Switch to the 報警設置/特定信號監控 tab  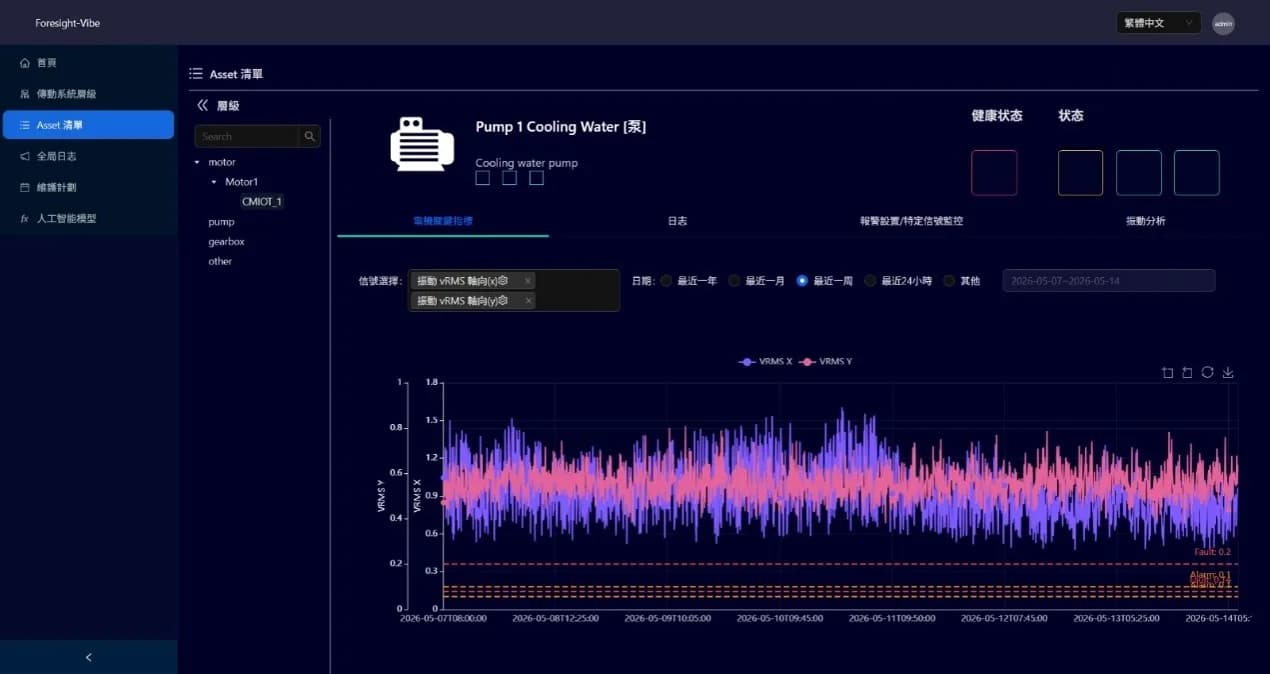911,220
